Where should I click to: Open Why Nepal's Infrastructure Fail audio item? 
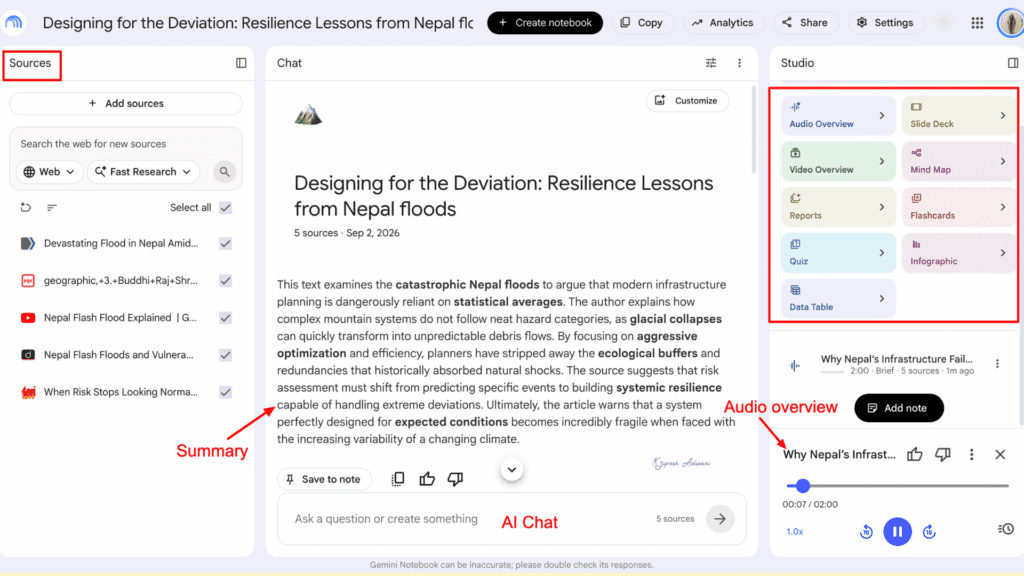click(x=896, y=364)
